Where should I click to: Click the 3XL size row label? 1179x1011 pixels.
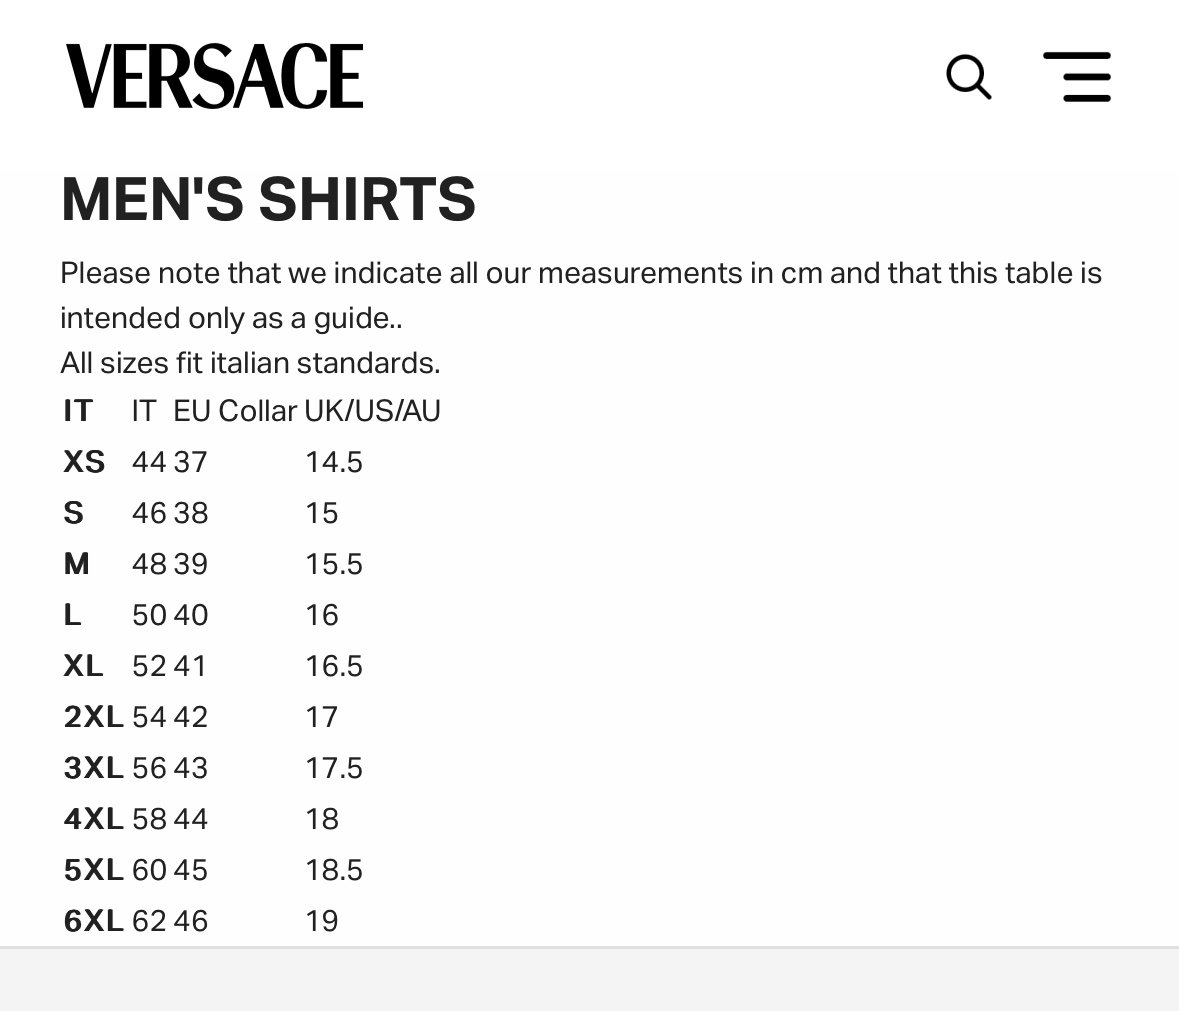tap(93, 768)
